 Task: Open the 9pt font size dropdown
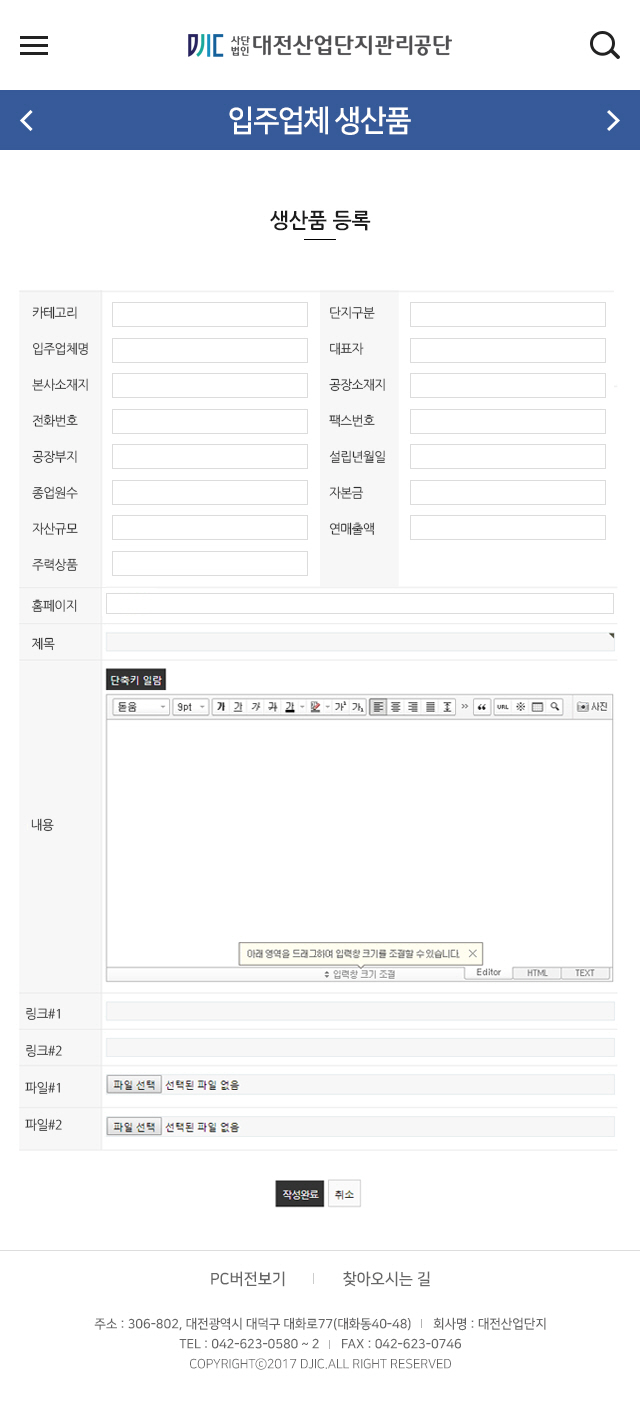[x=191, y=706]
